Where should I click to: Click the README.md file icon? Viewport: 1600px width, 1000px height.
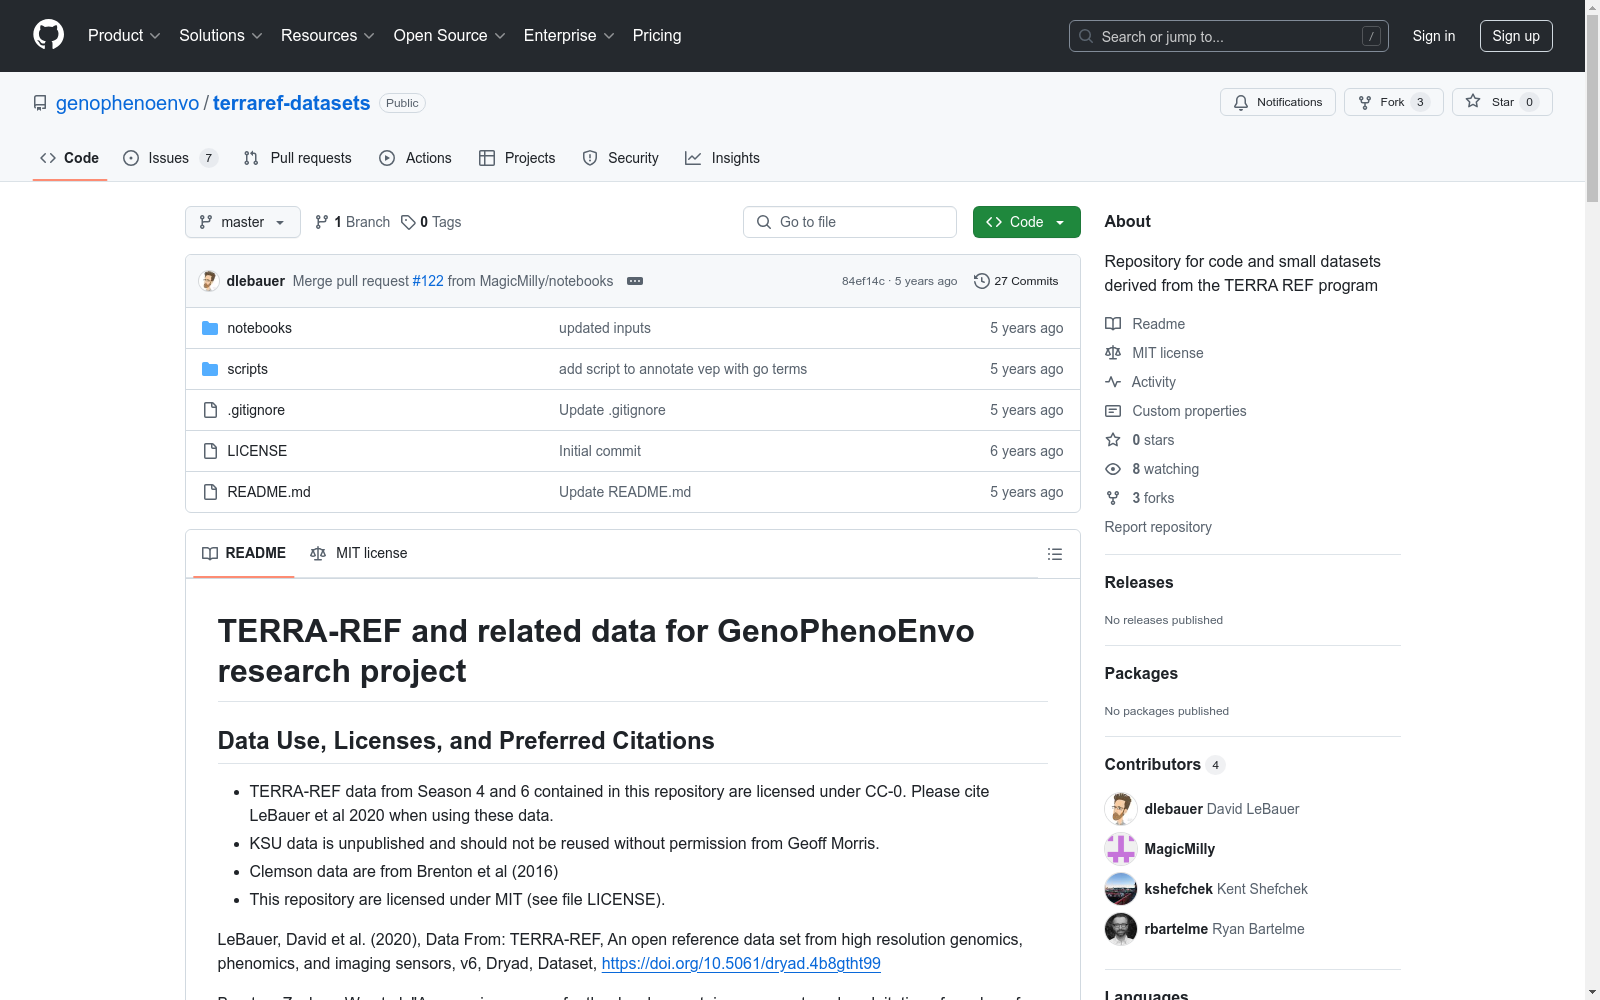pos(210,492)
